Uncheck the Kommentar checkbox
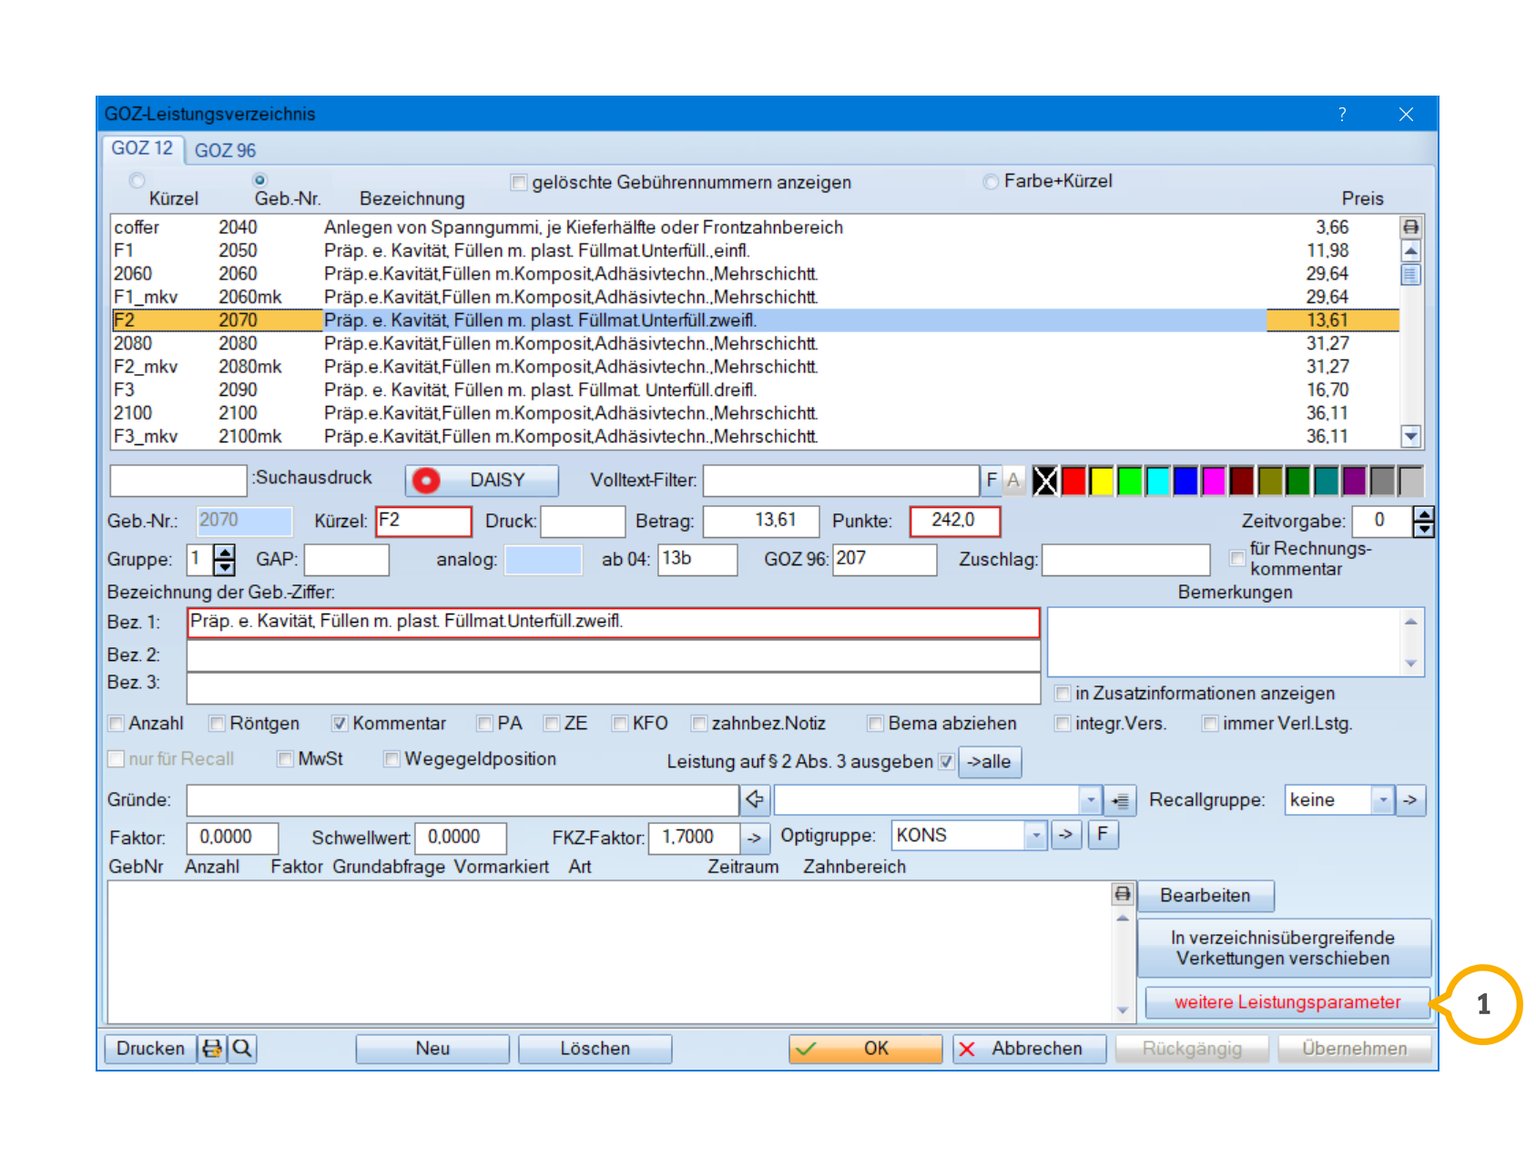Screen dimensions: 1536x1168 pos(340,724)
